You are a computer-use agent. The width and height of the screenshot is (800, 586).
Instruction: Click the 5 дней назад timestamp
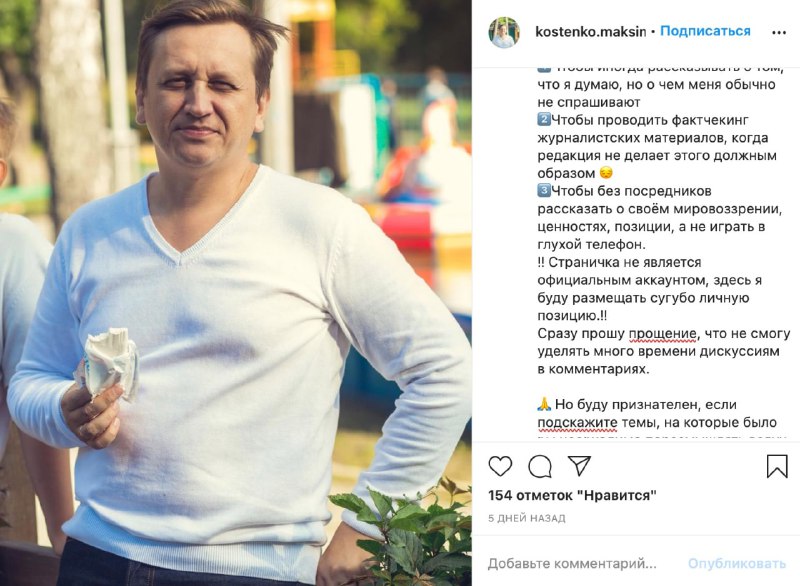(x=527, y=518)
